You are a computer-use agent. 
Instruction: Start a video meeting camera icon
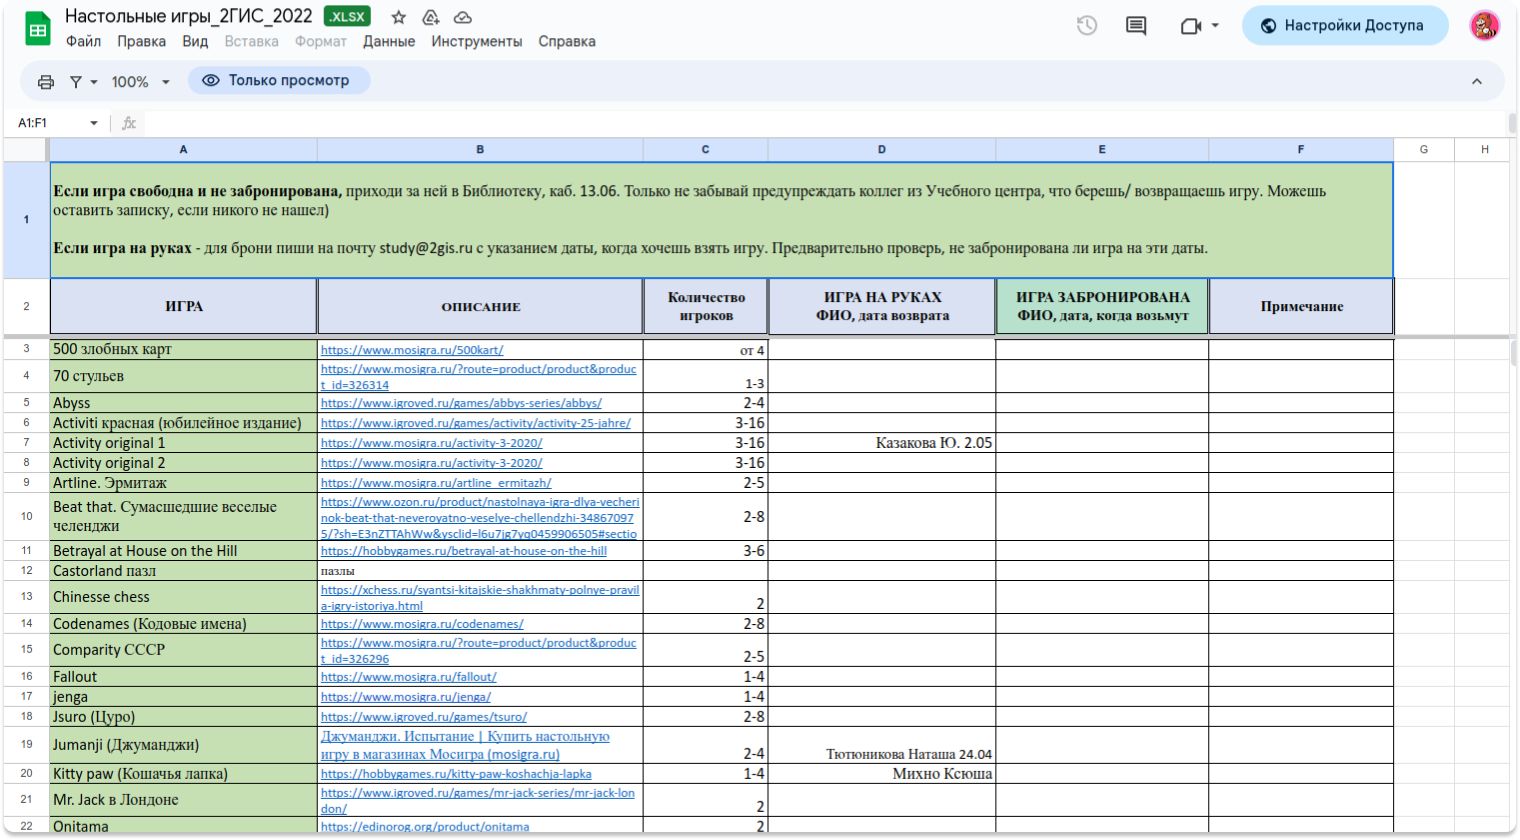pyautogui.click(x=1190, y=26)
